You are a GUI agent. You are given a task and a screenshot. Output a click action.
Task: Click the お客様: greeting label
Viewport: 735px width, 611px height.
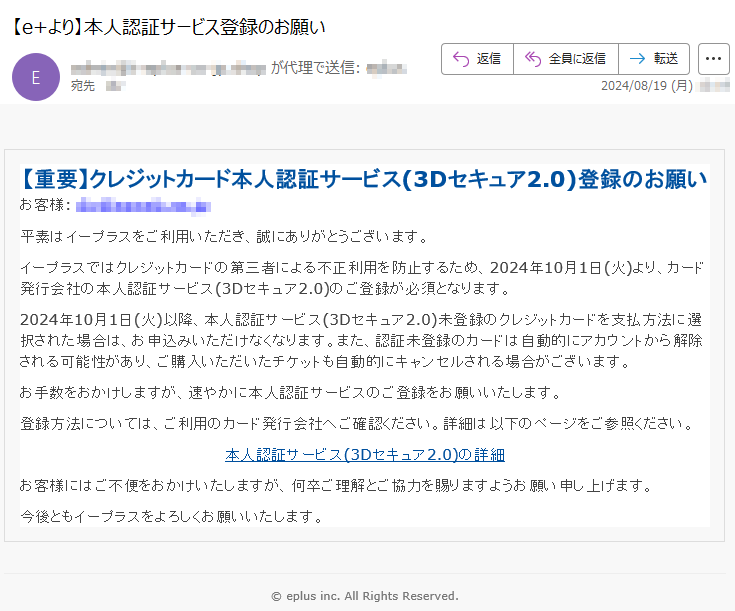(x=45, y=205)
